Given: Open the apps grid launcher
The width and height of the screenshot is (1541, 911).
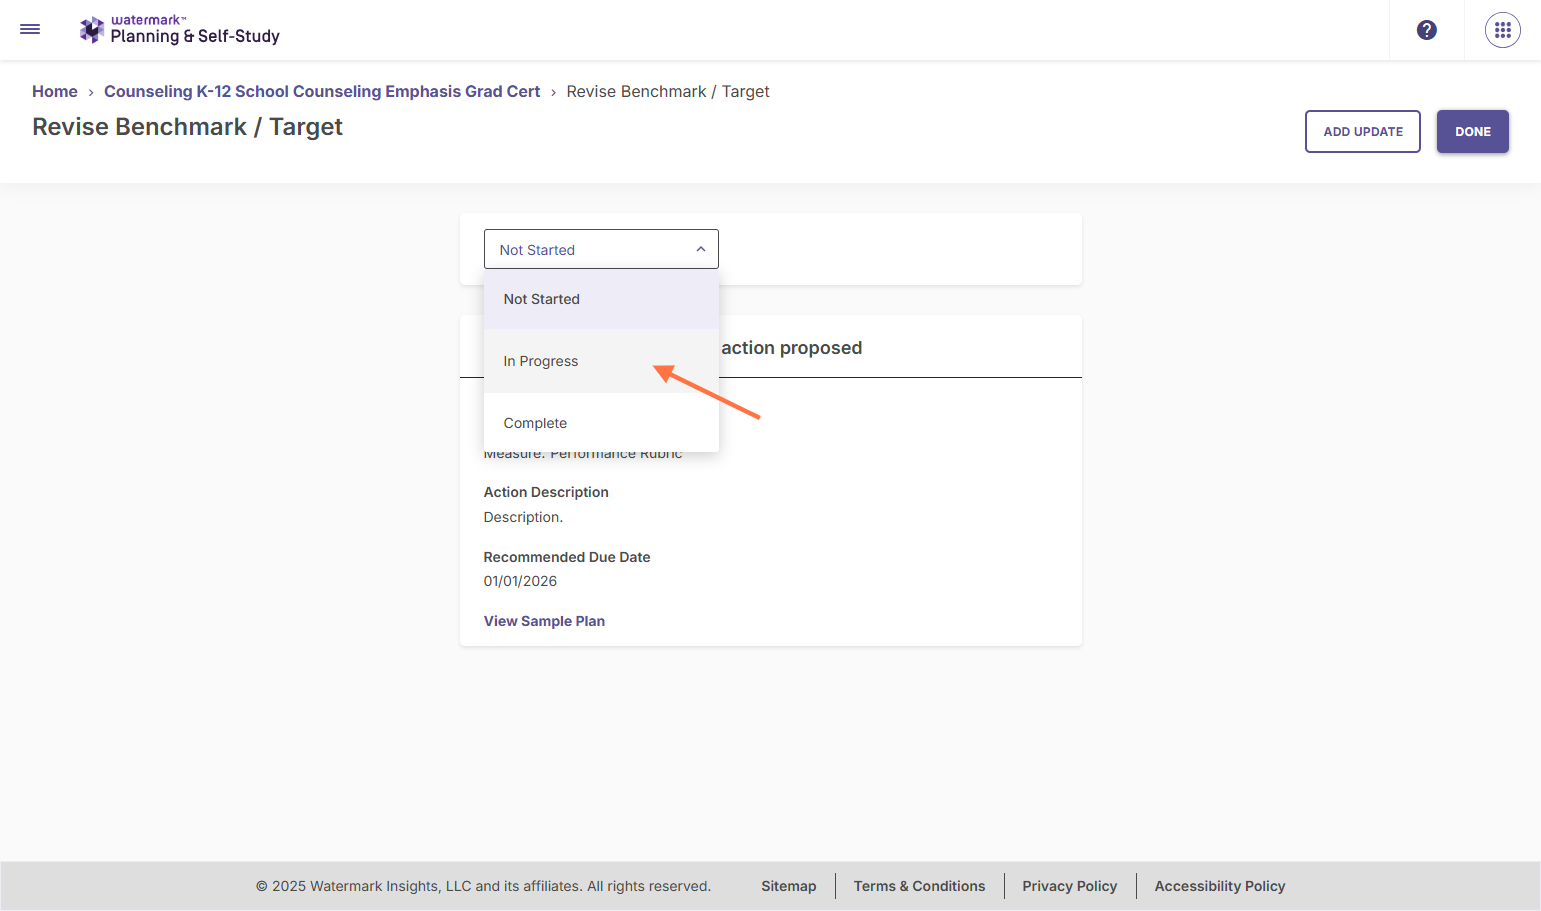Looking at the screenshot, I should coord(1503,30).
